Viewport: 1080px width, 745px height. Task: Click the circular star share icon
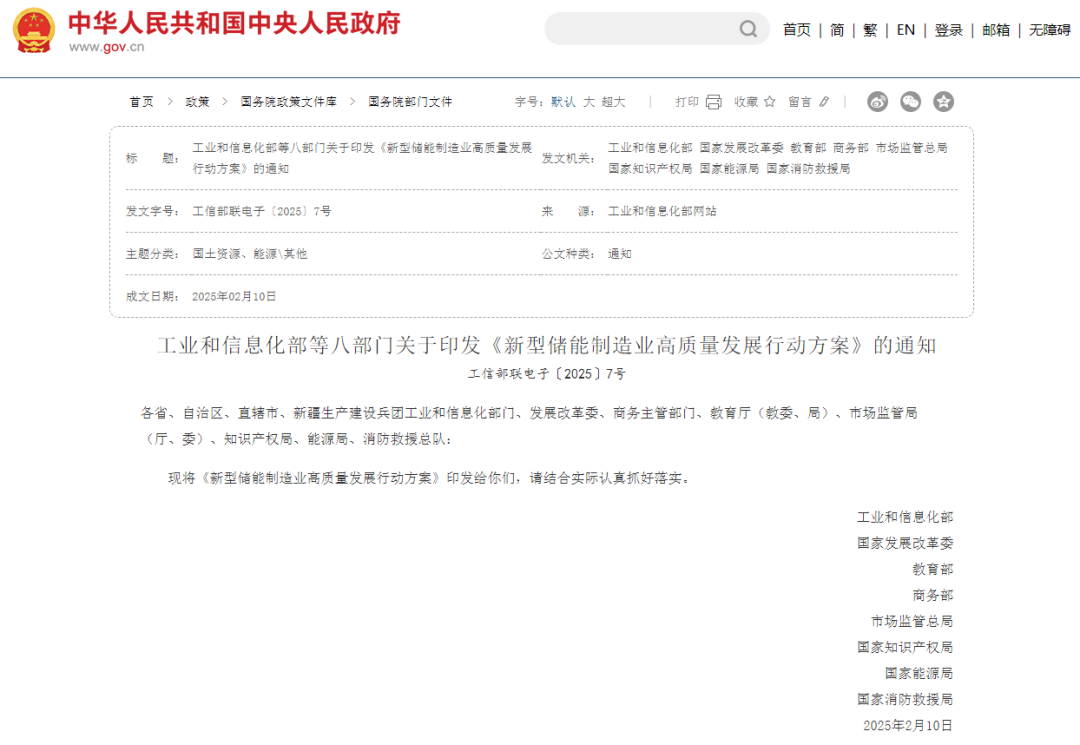click(943, 101)
